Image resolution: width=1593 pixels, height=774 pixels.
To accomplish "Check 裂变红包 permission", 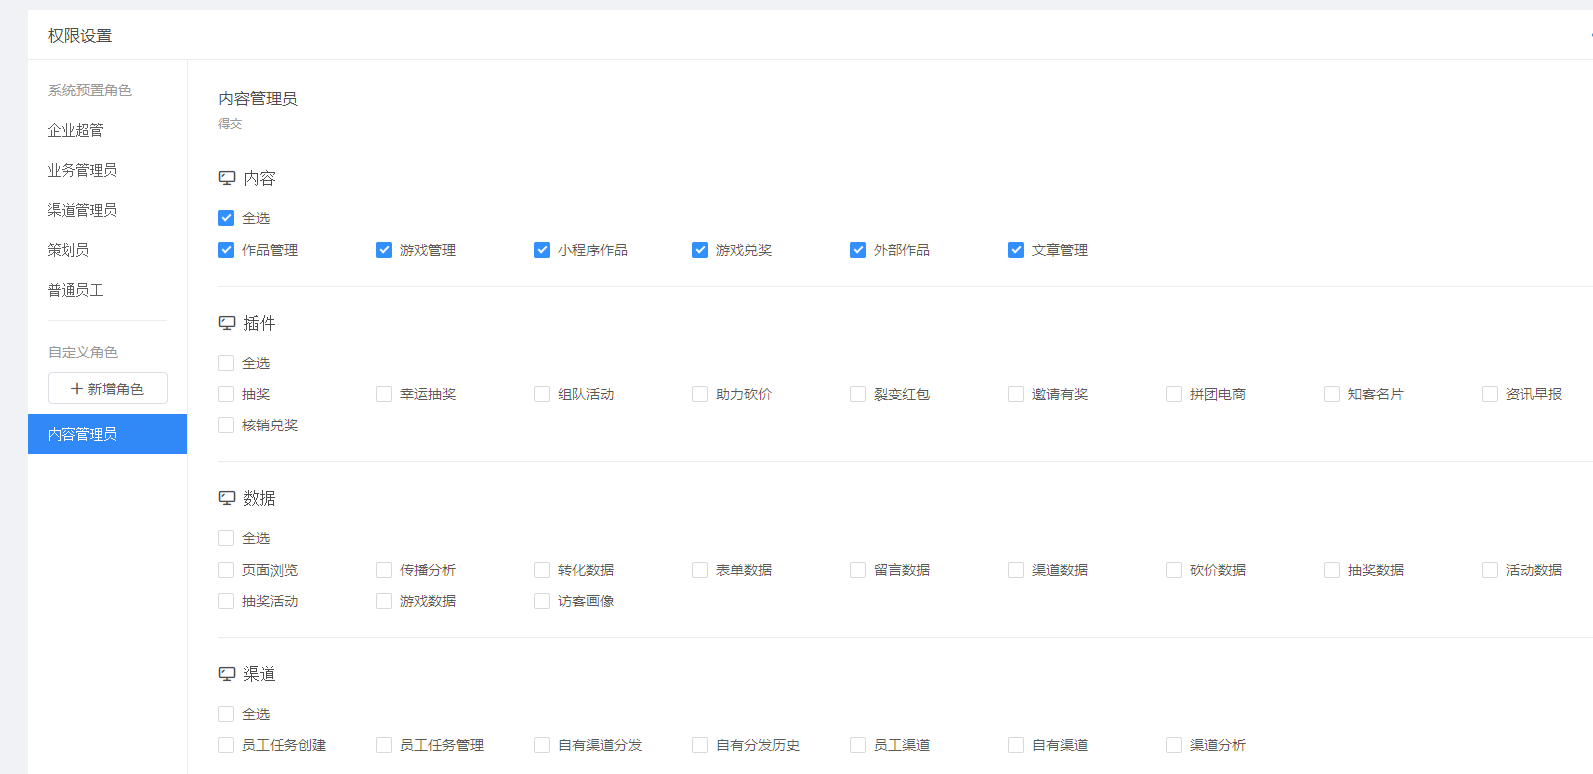I will pyautogui.click(x=858, y=394).
